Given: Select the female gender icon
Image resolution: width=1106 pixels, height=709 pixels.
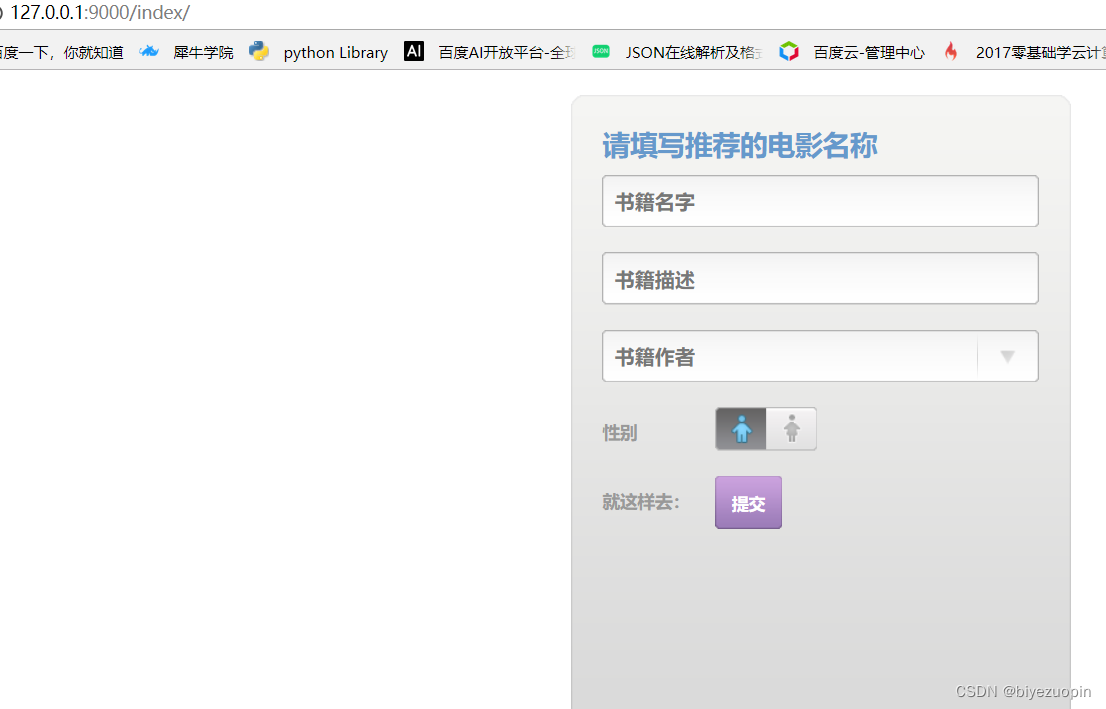Looking at the screenshot, I should click(x=791, y=429).
